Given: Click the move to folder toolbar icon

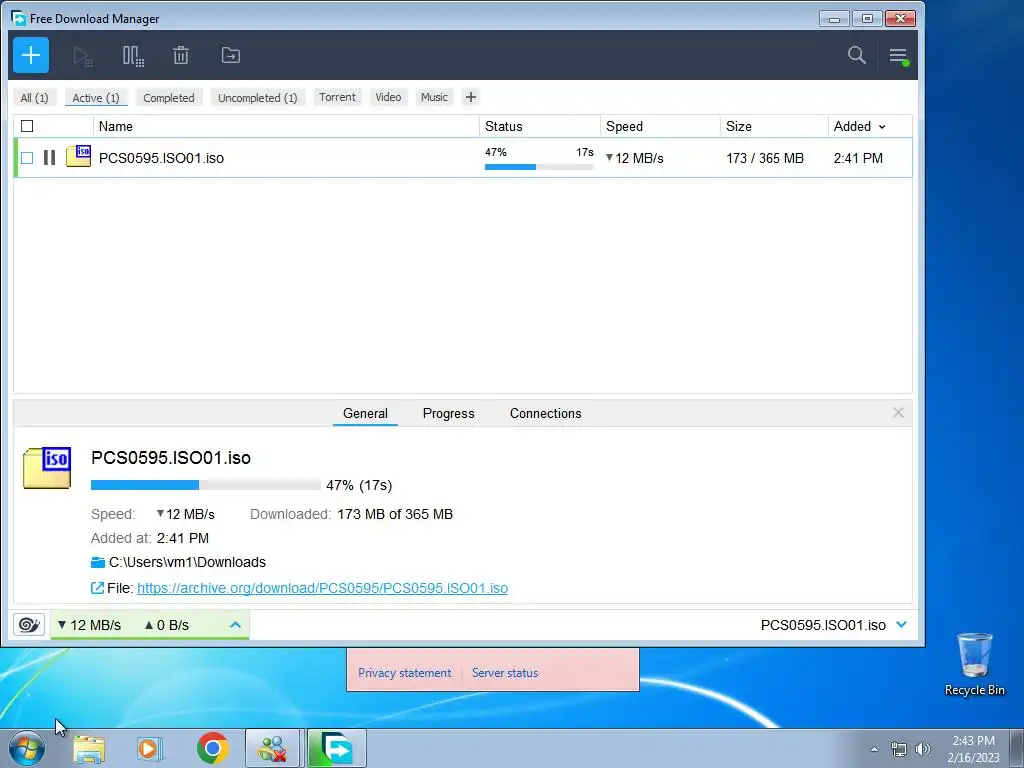Looking at the screenshot, I should point(231,56).
